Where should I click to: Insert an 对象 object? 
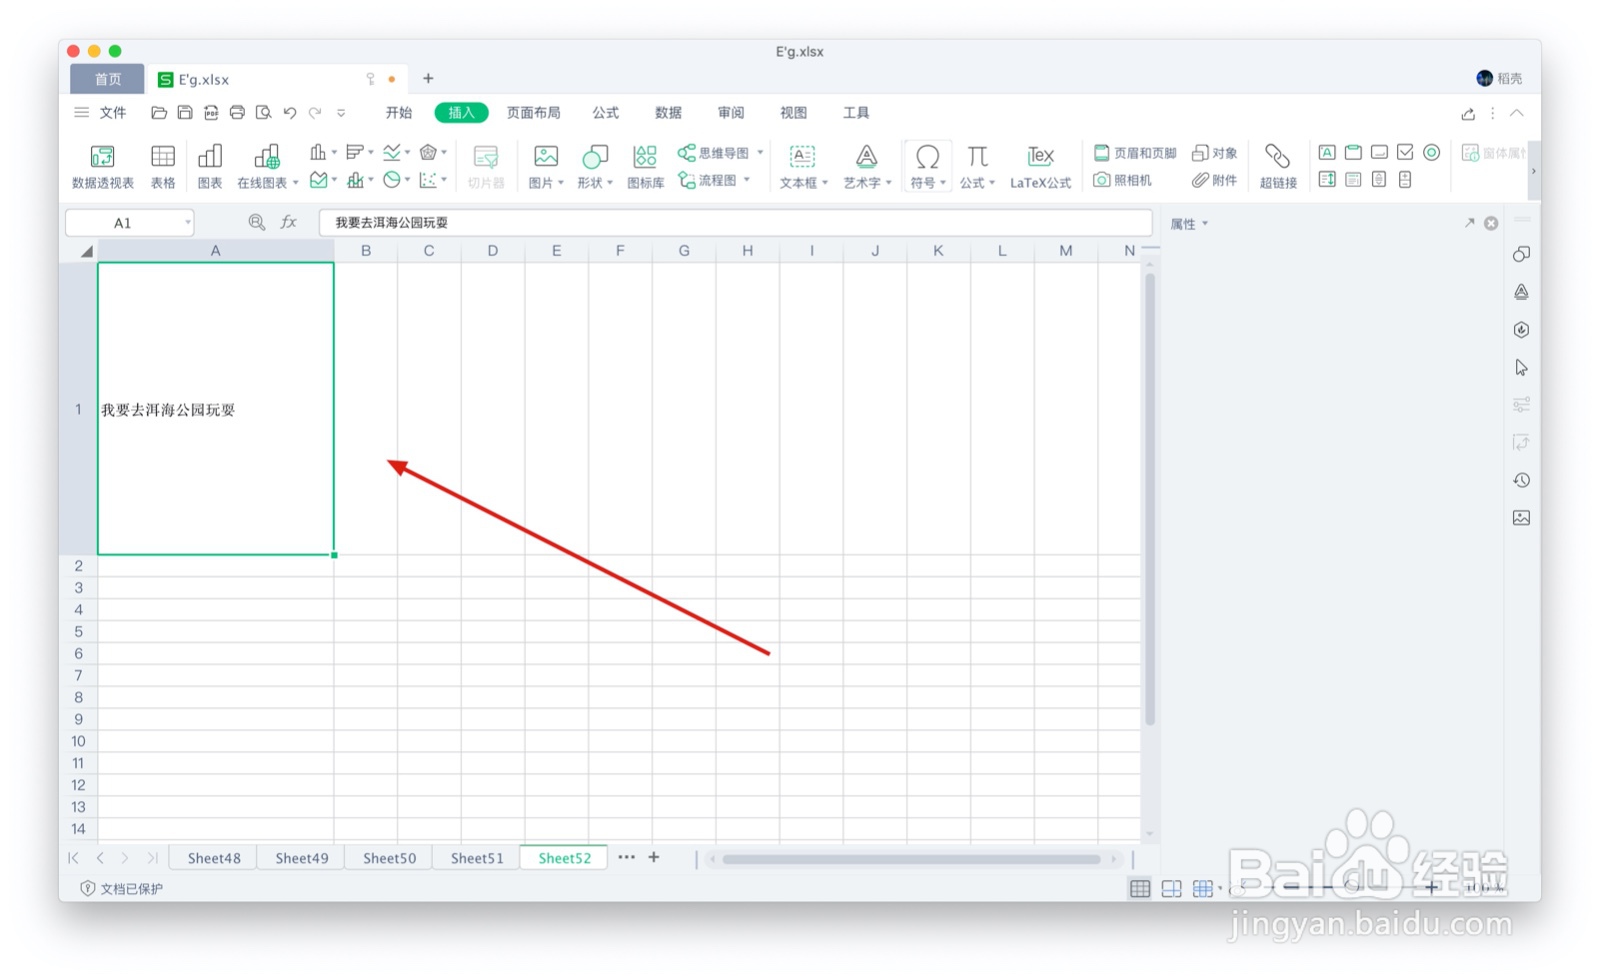click(x=1214, y=153)
